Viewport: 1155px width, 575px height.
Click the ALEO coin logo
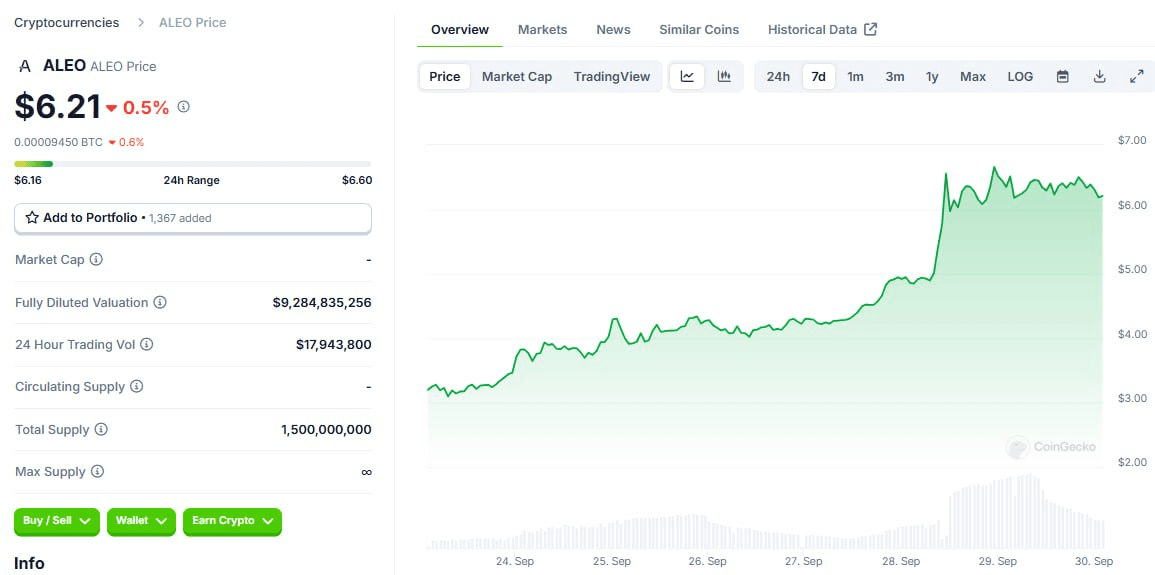25,66
